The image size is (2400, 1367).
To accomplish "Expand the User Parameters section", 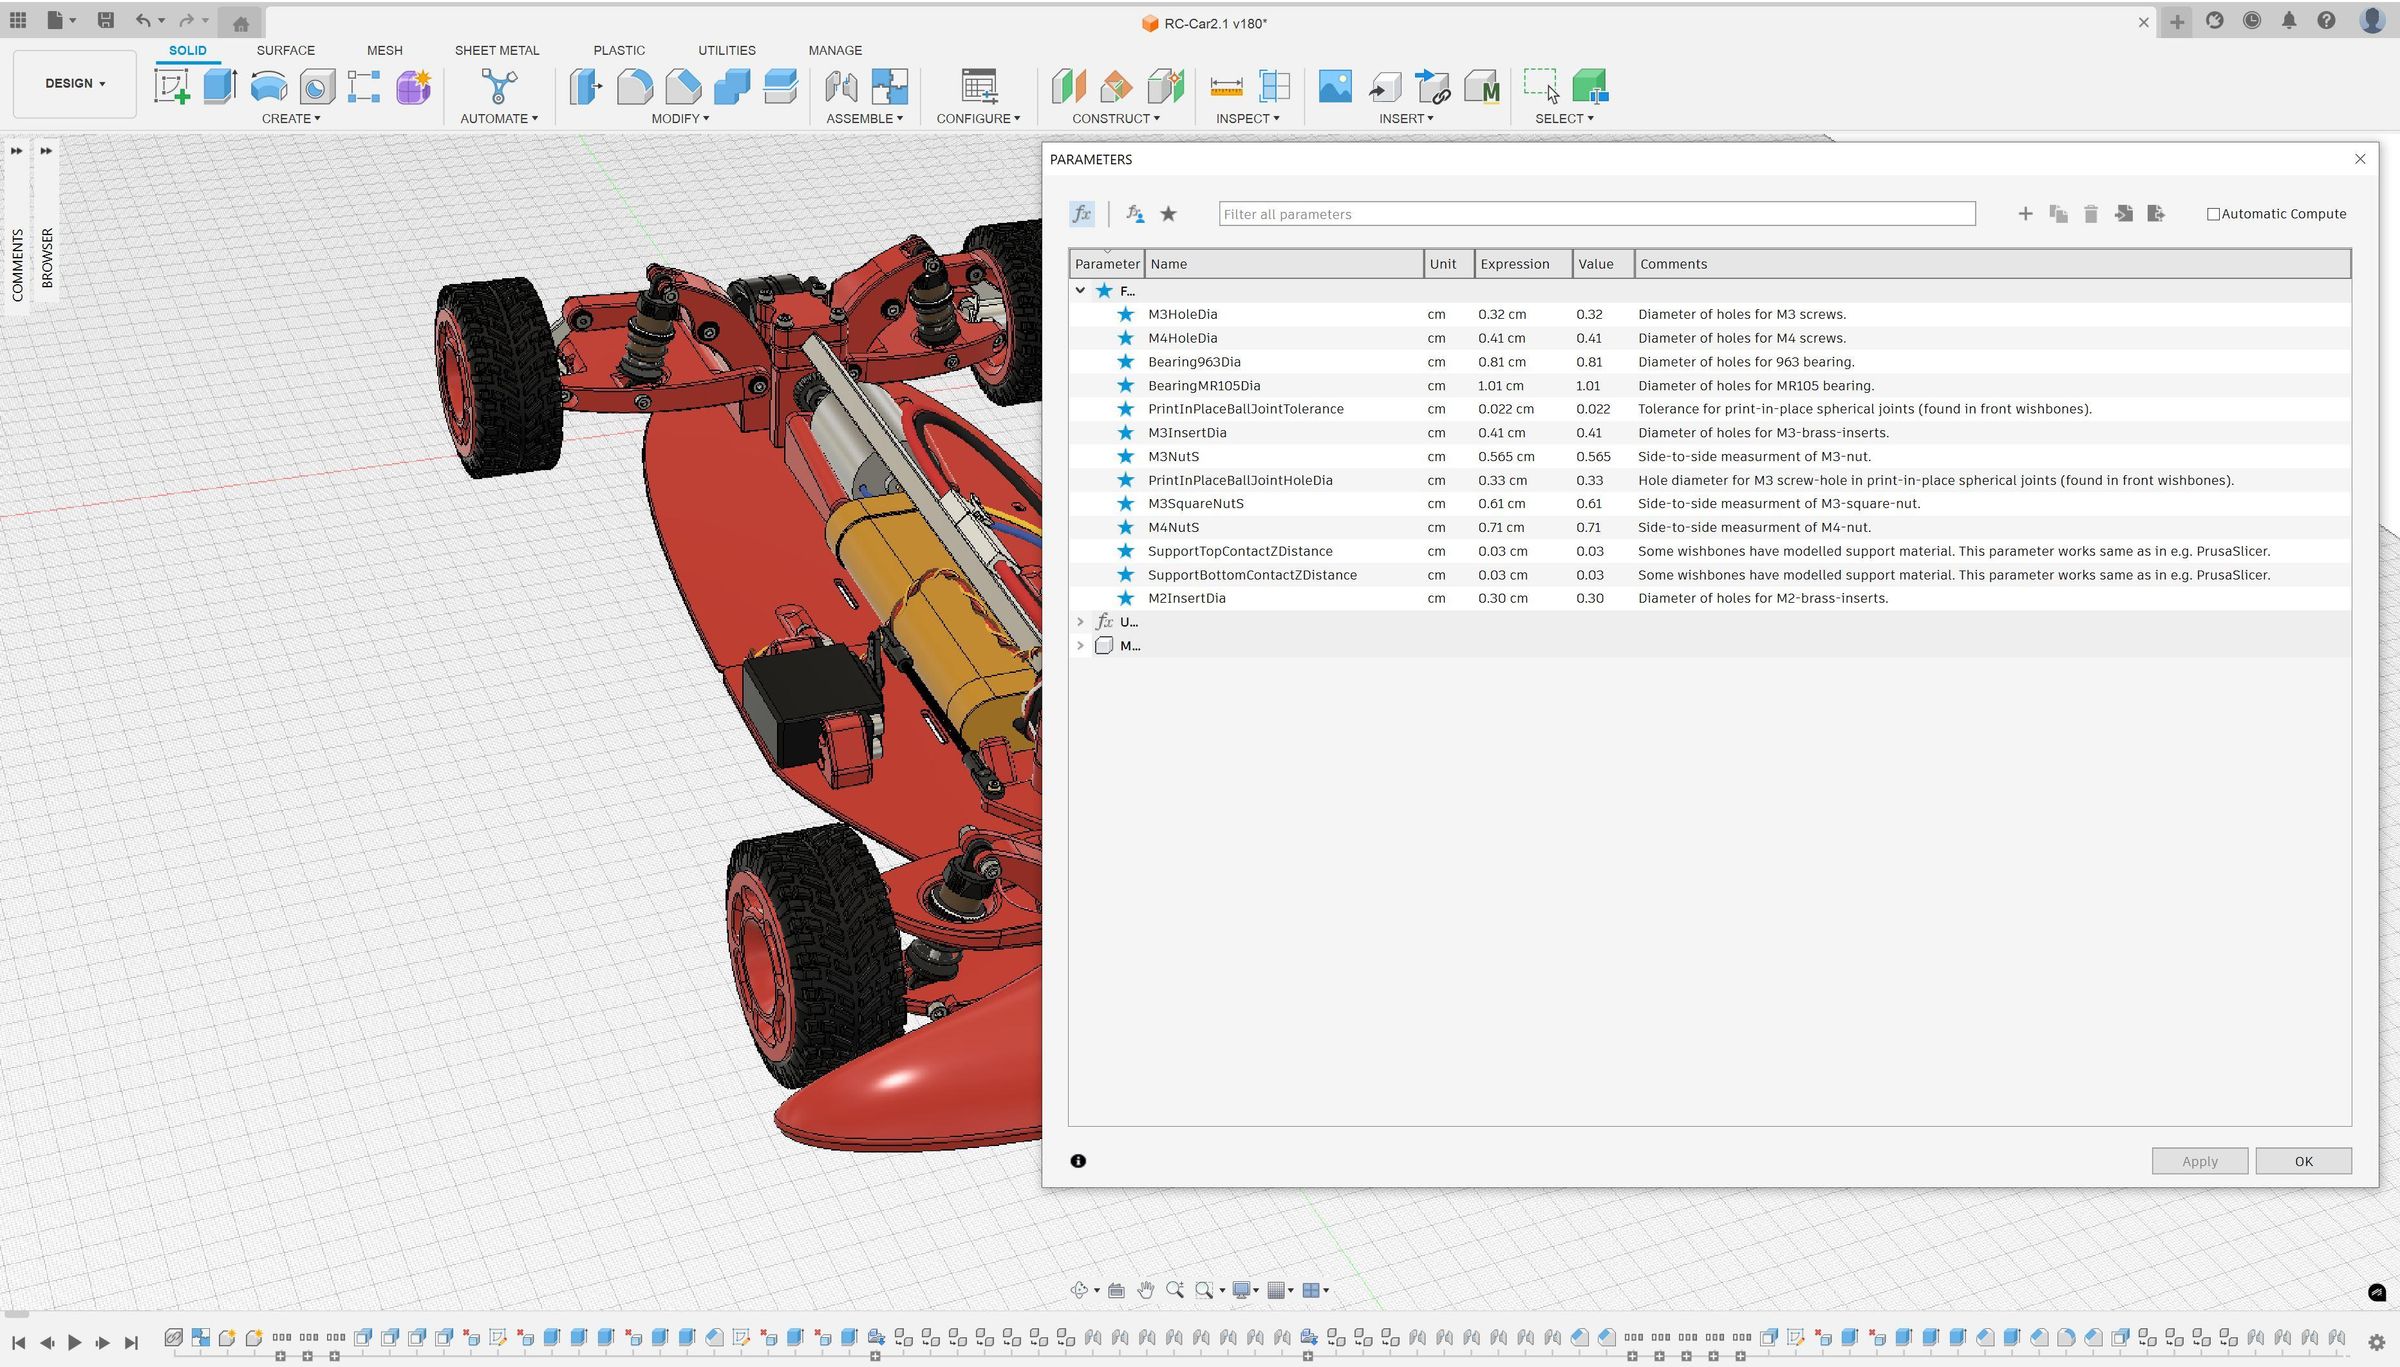I will click(1081, 621).
